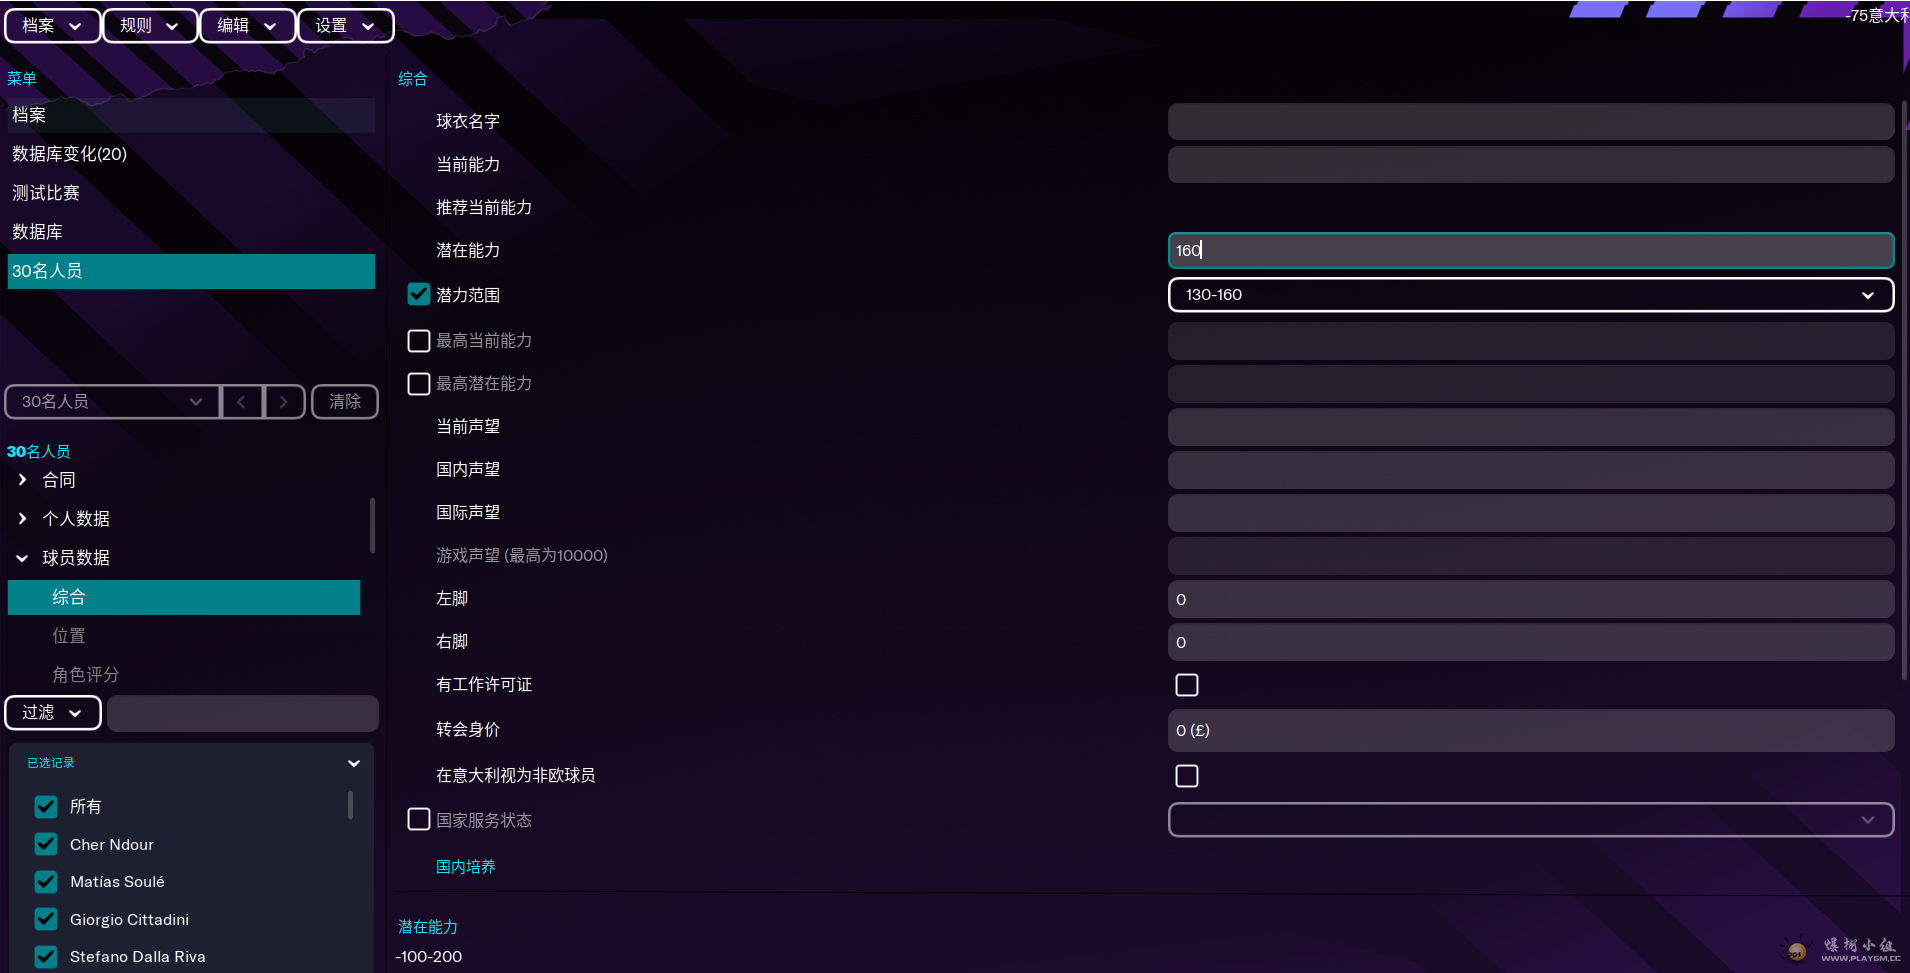
Task: Select 测试比赛 in the menu
Action: click(x=191, y=193)
